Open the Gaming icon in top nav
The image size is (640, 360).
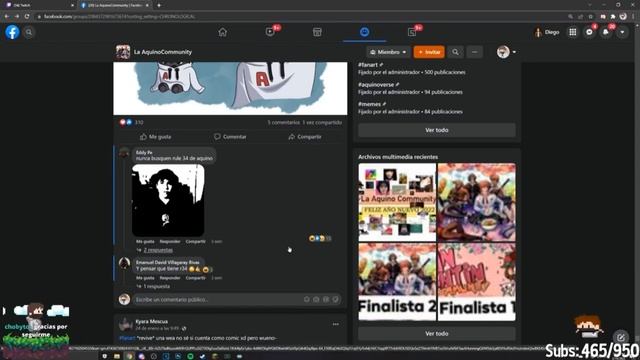pos(412,32)
